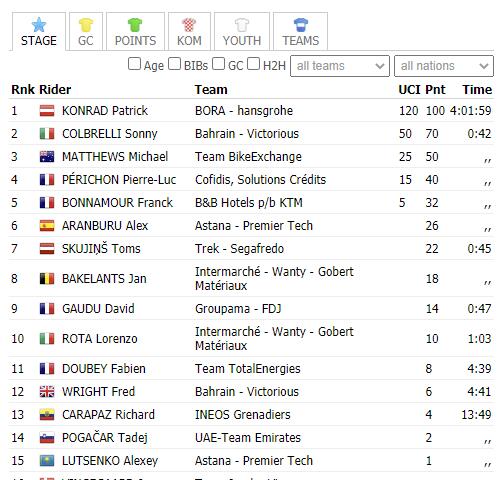This screenshot has height=480, width=504.
Task: Click the blue TEAMS jersey icon
Action: point(301,25)
